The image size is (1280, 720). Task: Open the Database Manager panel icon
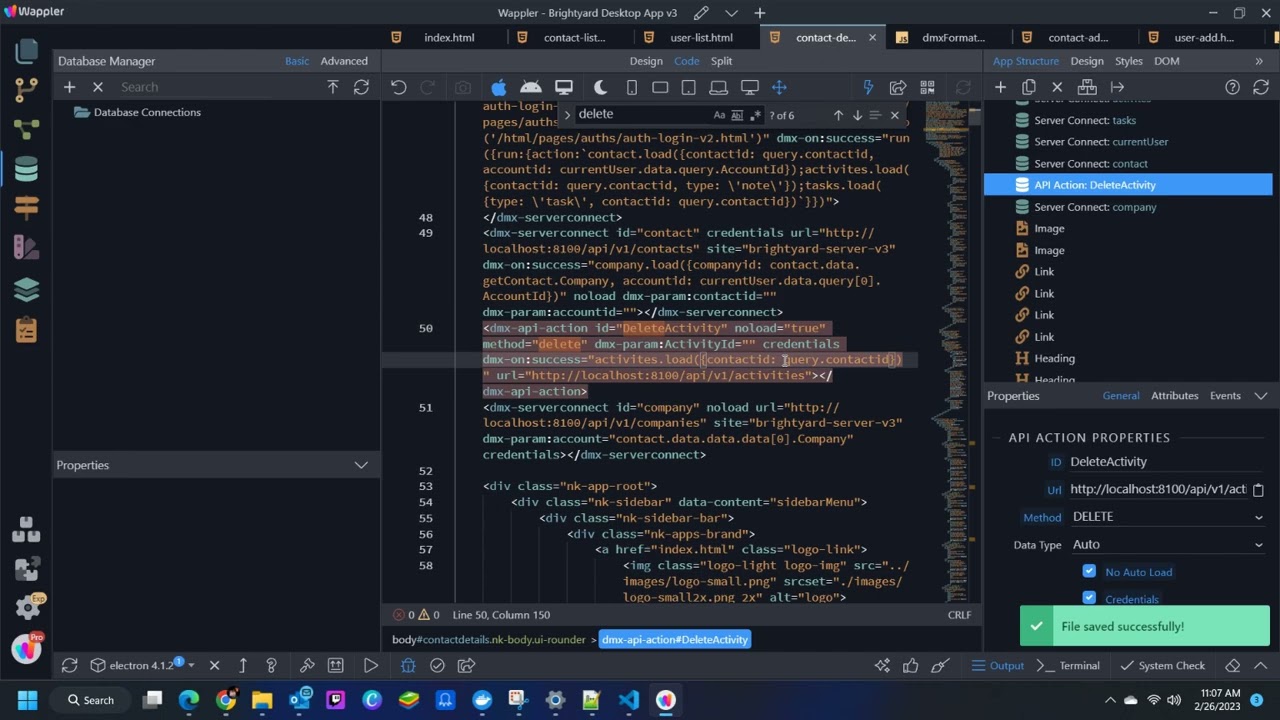(x=27, y=169)
